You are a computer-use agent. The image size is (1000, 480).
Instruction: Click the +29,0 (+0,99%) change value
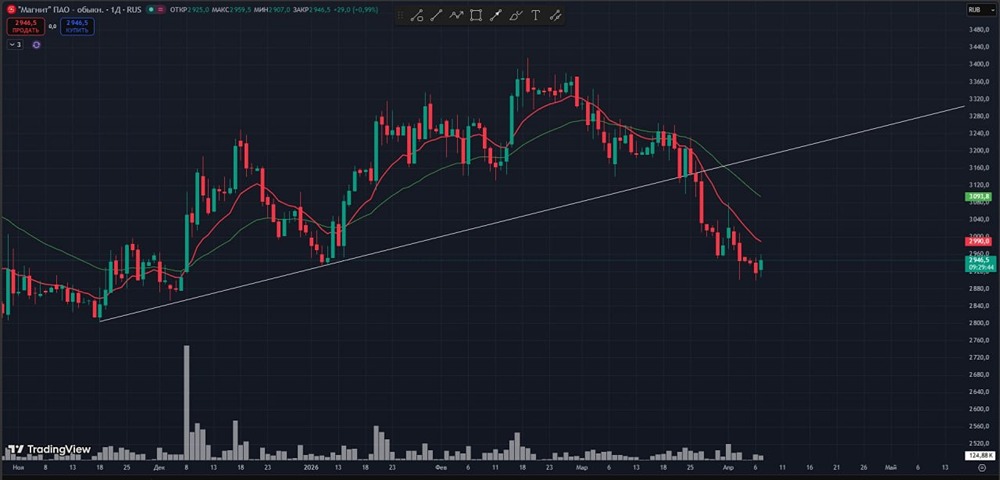point(356,10)
